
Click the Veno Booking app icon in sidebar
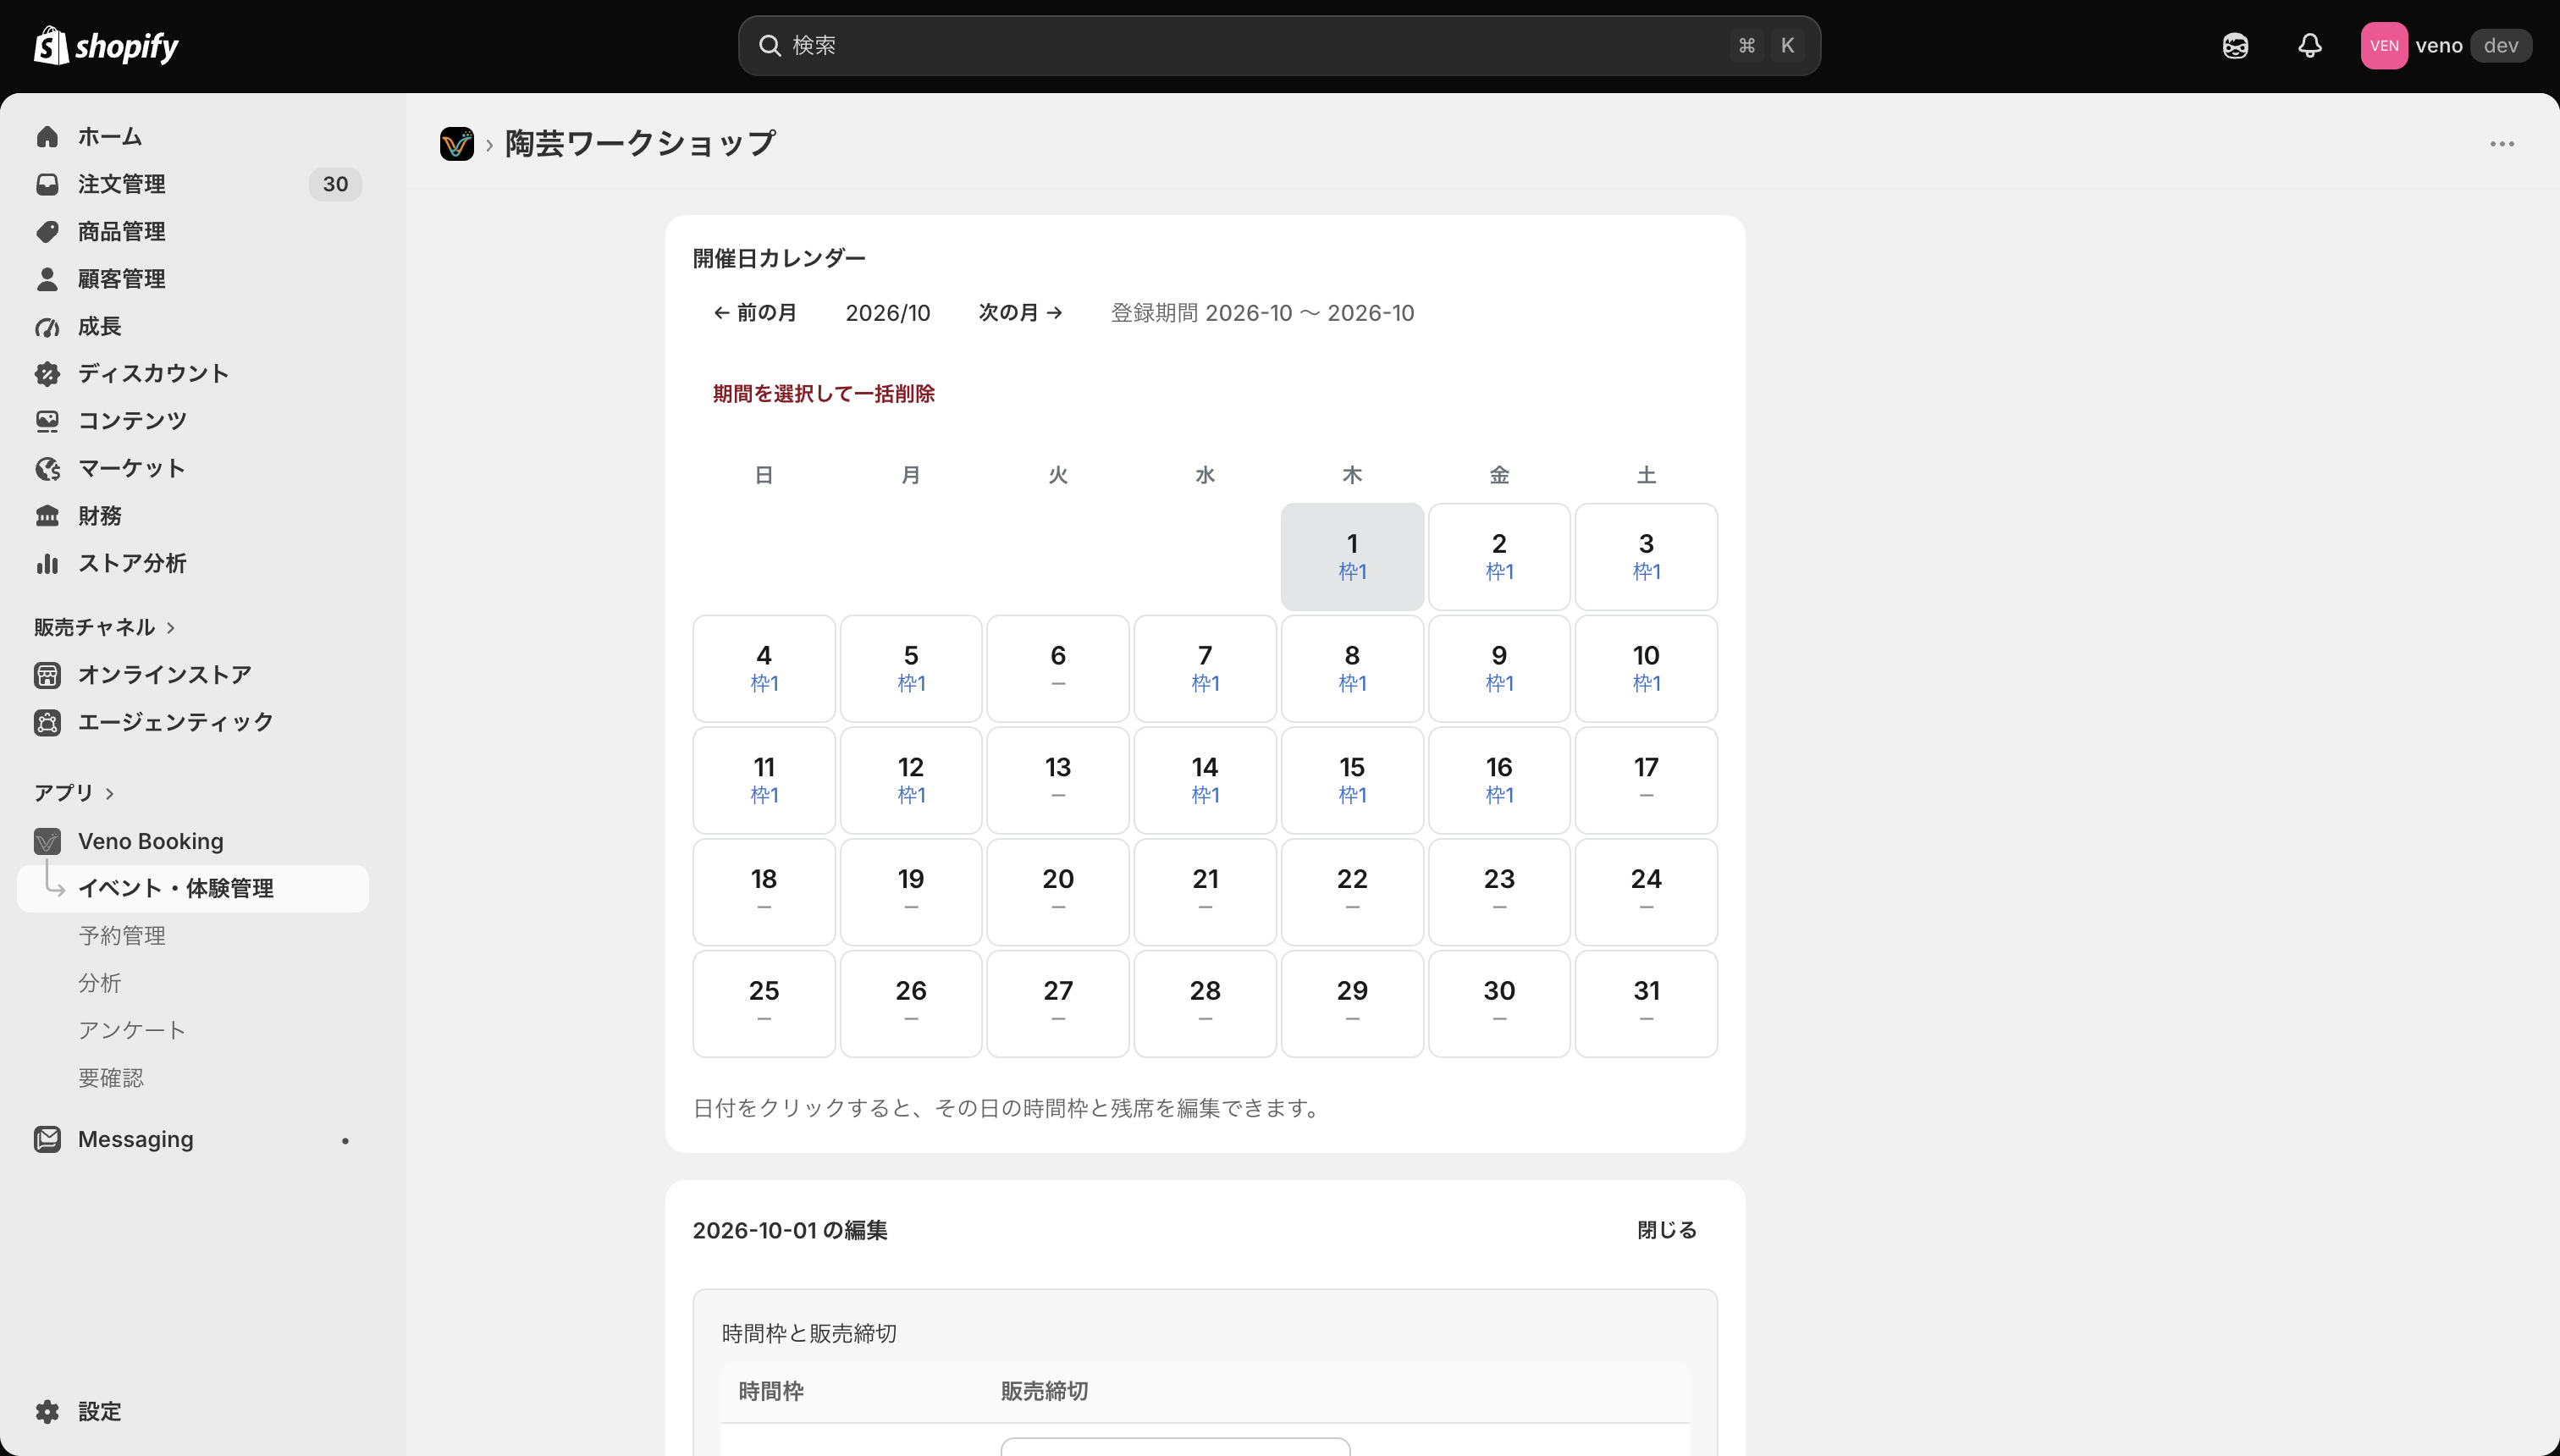coord(47,841)
